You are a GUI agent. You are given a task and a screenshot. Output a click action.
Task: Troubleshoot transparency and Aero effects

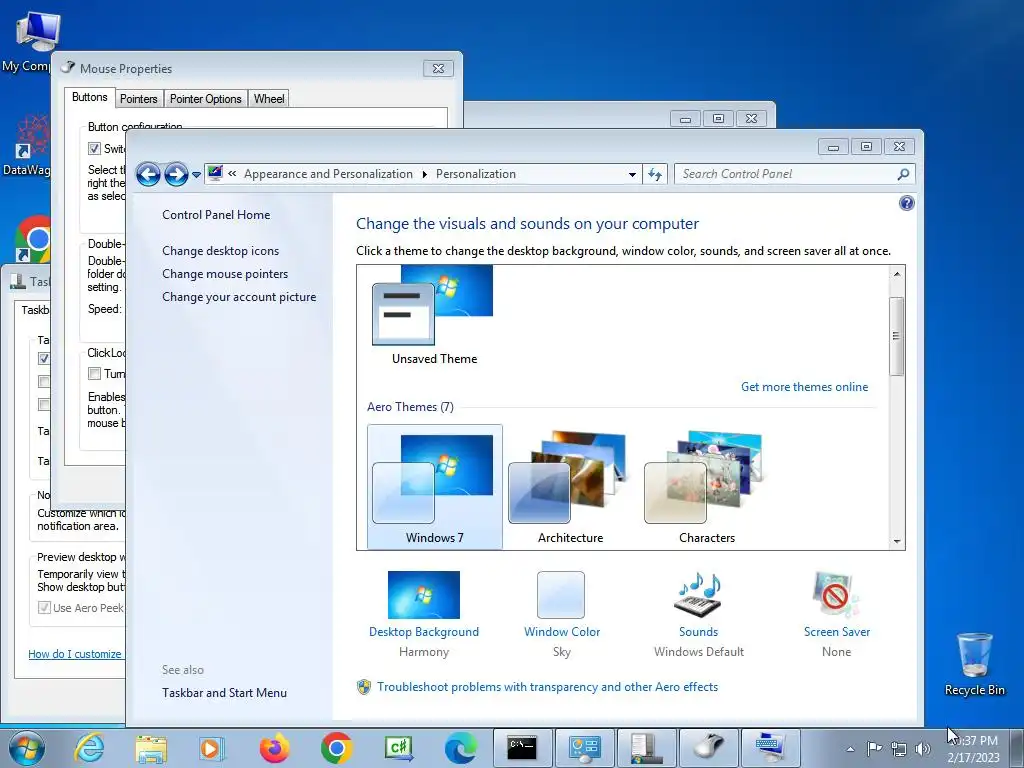[x=547, y=687]
